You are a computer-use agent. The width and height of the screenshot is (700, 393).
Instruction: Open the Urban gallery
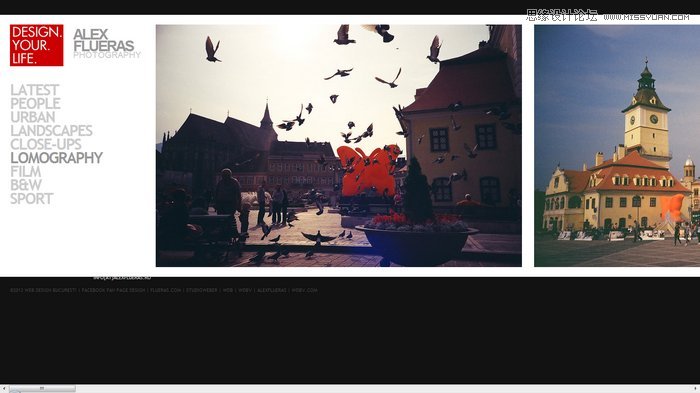(33, 117)
